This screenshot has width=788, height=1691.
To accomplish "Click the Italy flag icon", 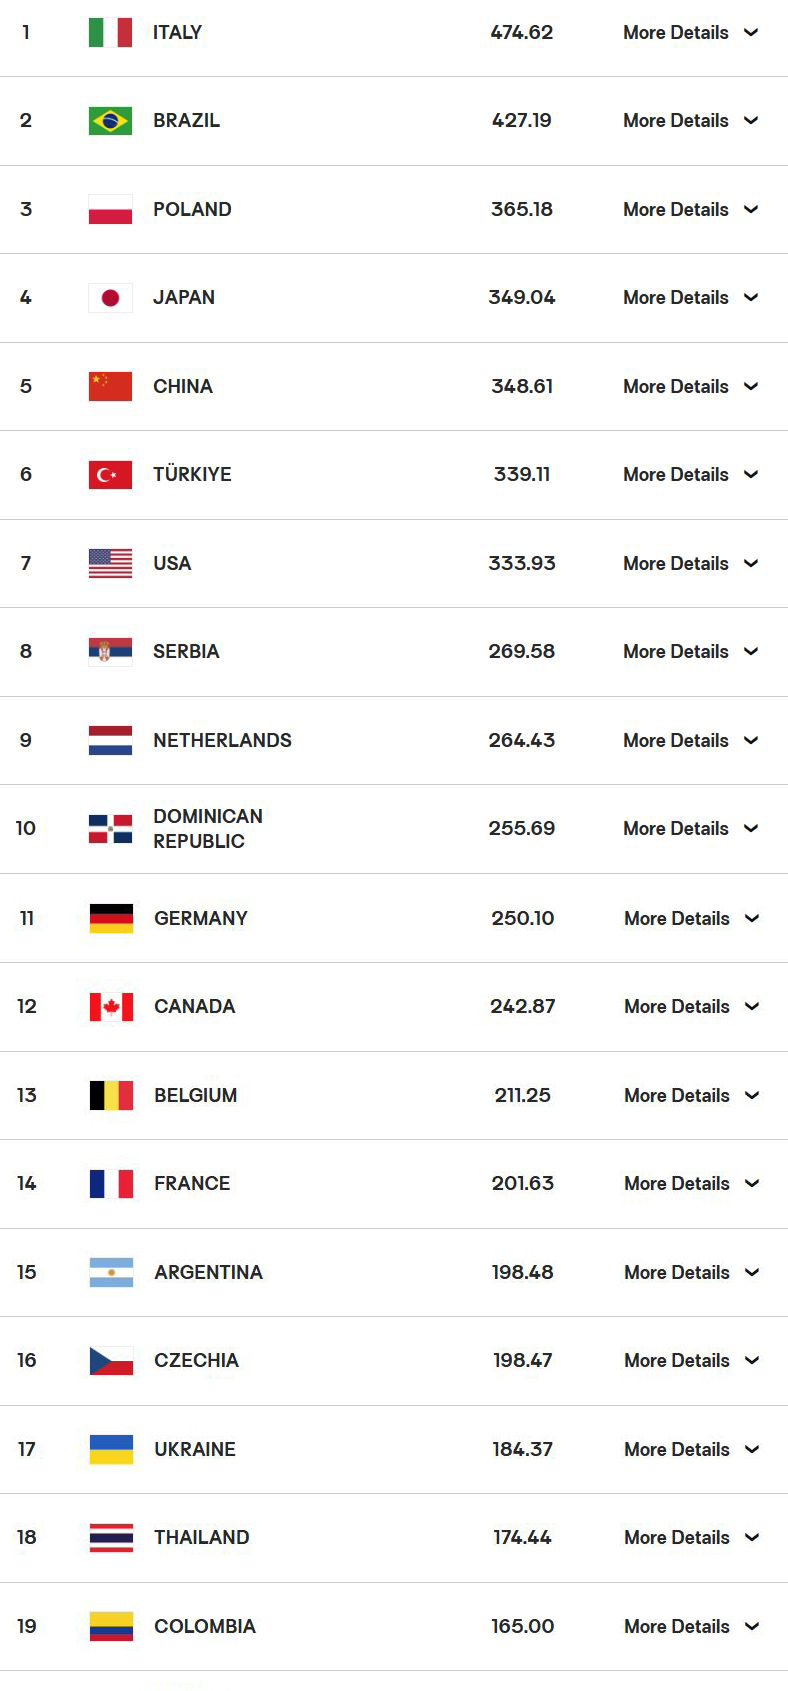I will pos(110,32).
